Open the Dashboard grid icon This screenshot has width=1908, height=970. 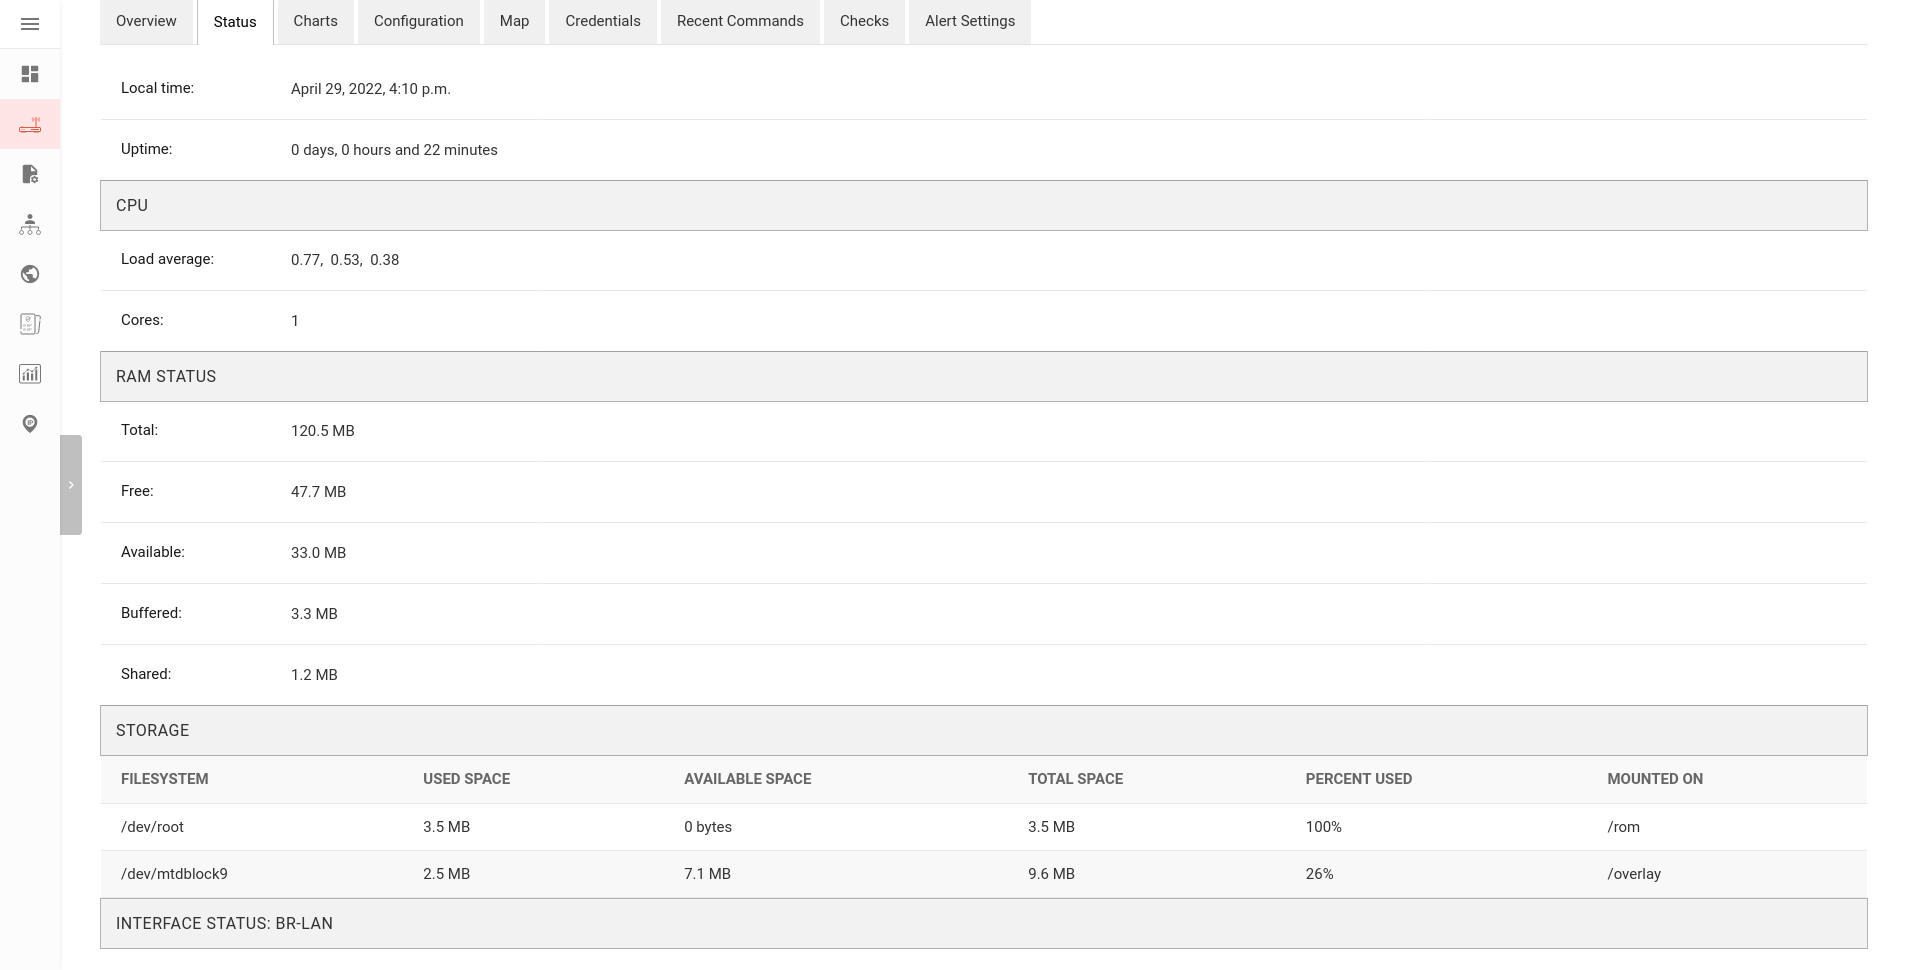tap(30, 73)
